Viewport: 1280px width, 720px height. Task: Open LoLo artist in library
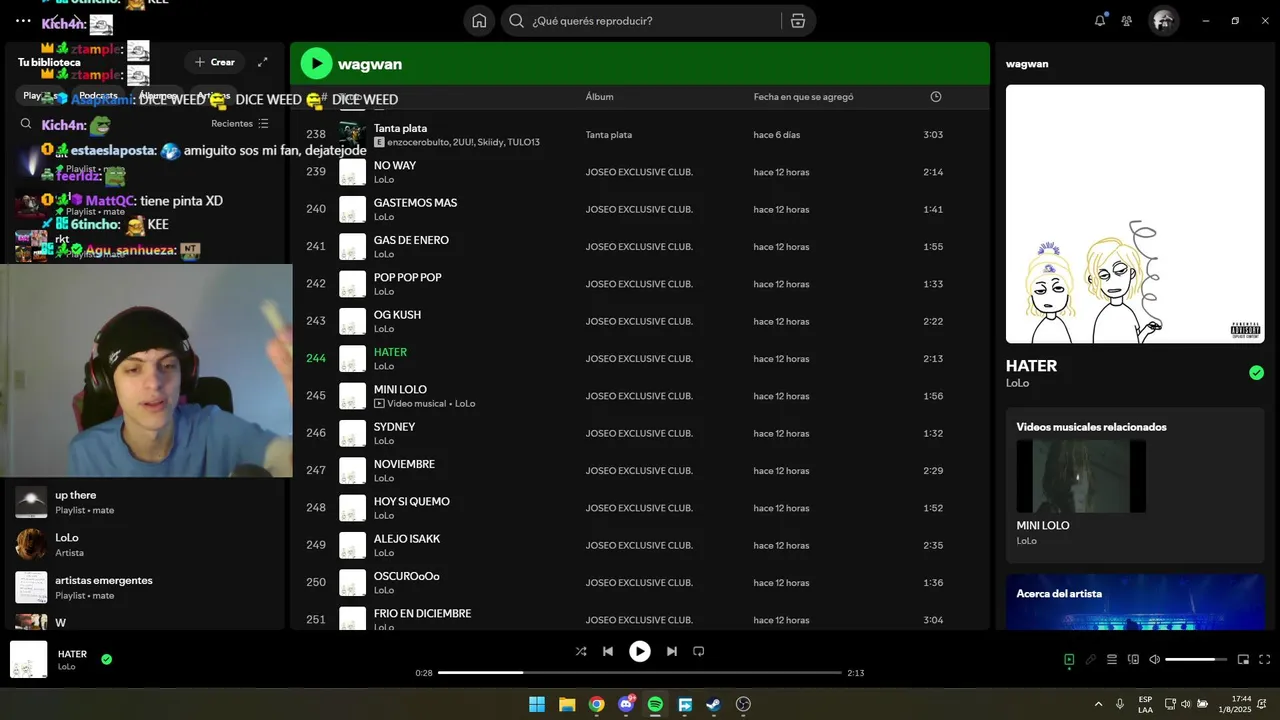(x=146, y=545)
